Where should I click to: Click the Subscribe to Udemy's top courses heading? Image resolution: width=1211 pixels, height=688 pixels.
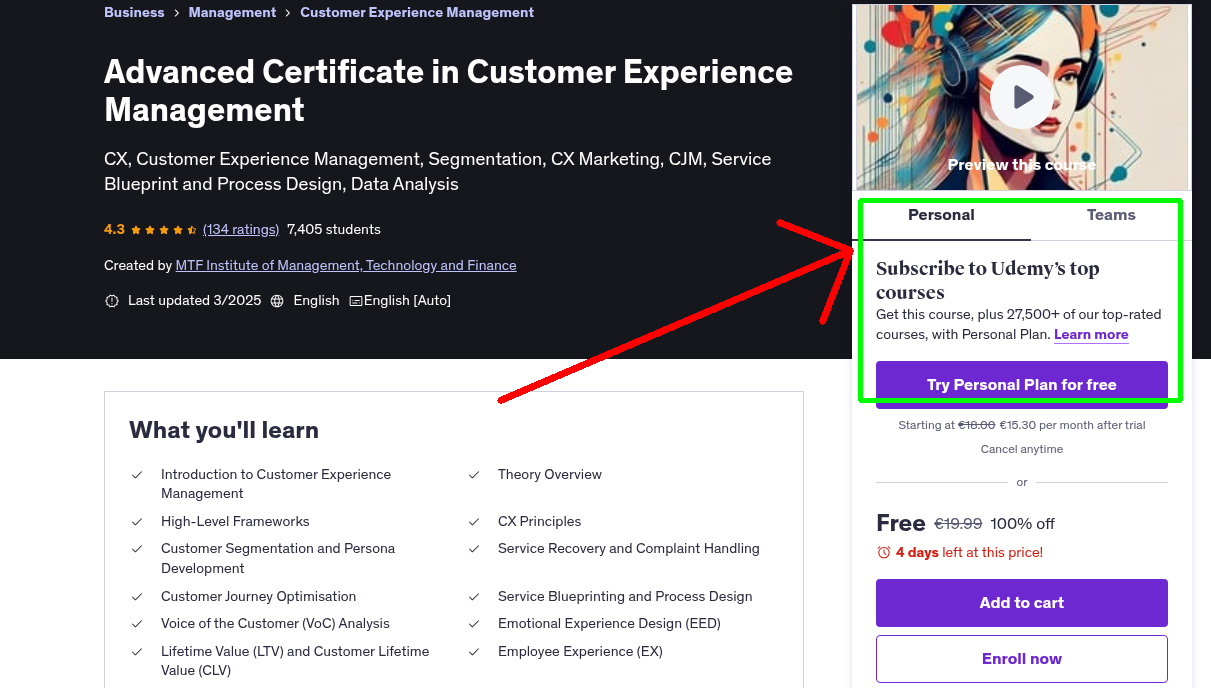coord(988,280)
